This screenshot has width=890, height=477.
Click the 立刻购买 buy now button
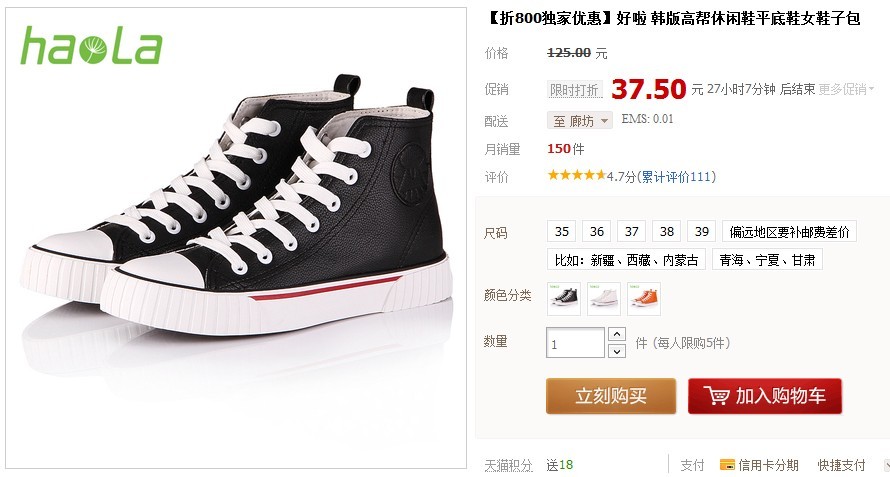pyautogui.click(x=611, y=396)
